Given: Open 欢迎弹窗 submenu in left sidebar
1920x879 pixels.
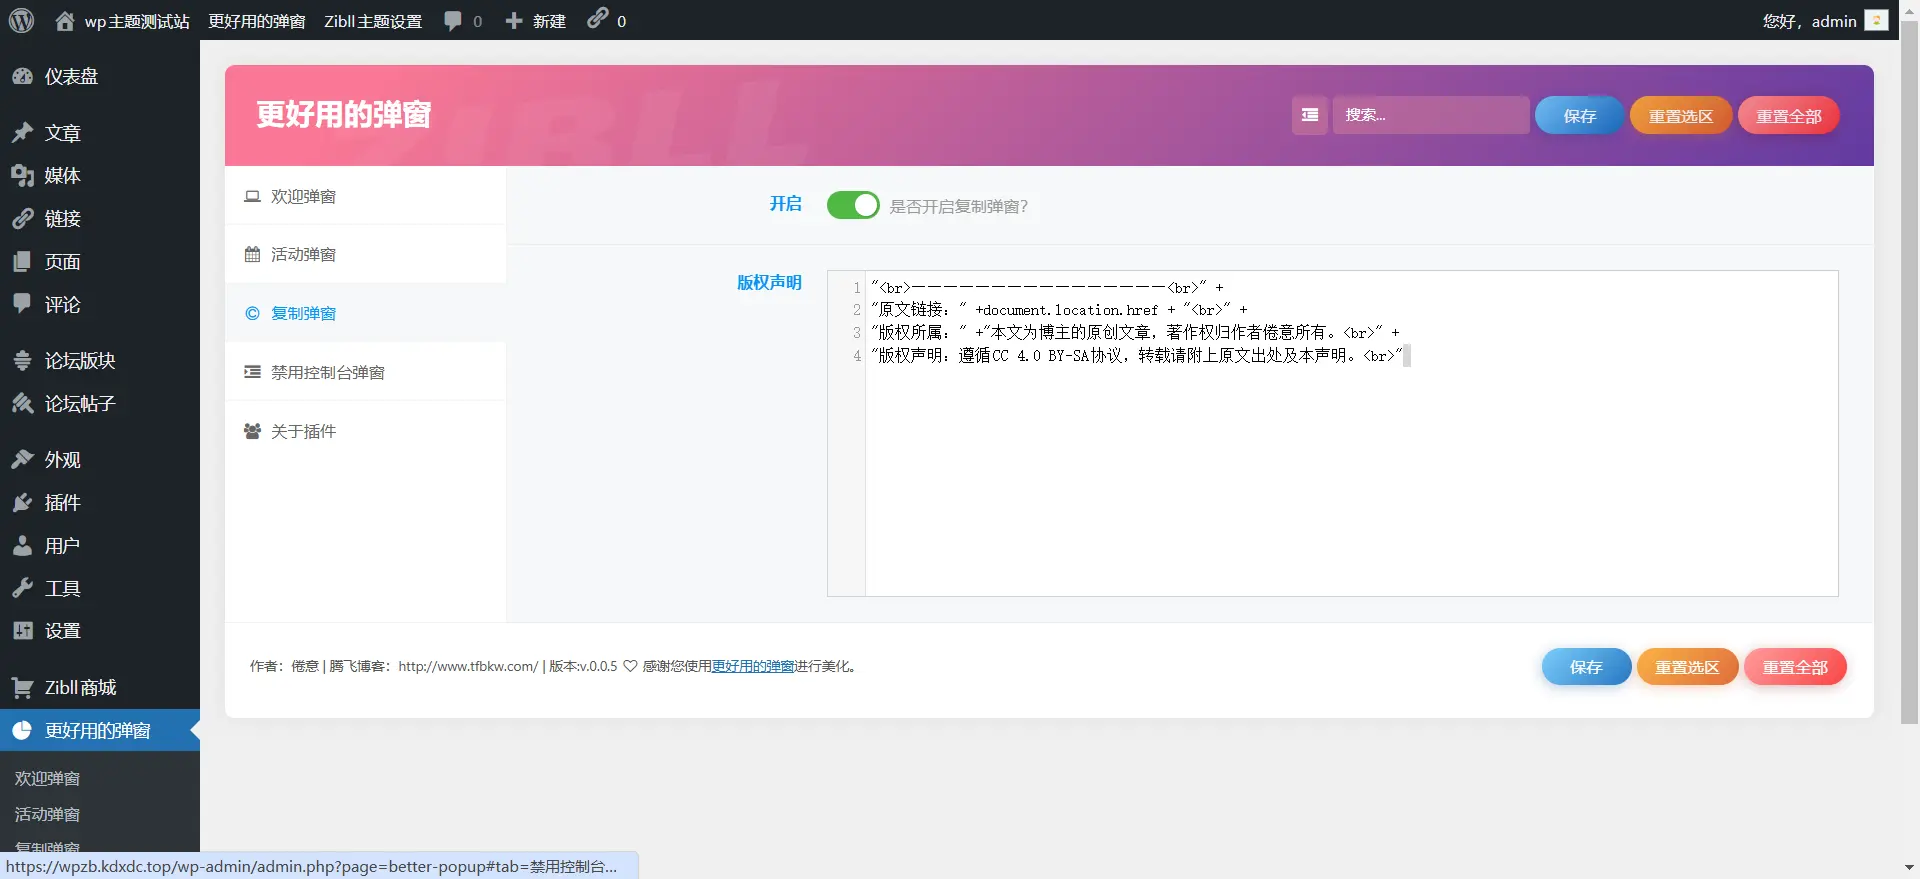Looking at the screenshot, I should 47,778.
